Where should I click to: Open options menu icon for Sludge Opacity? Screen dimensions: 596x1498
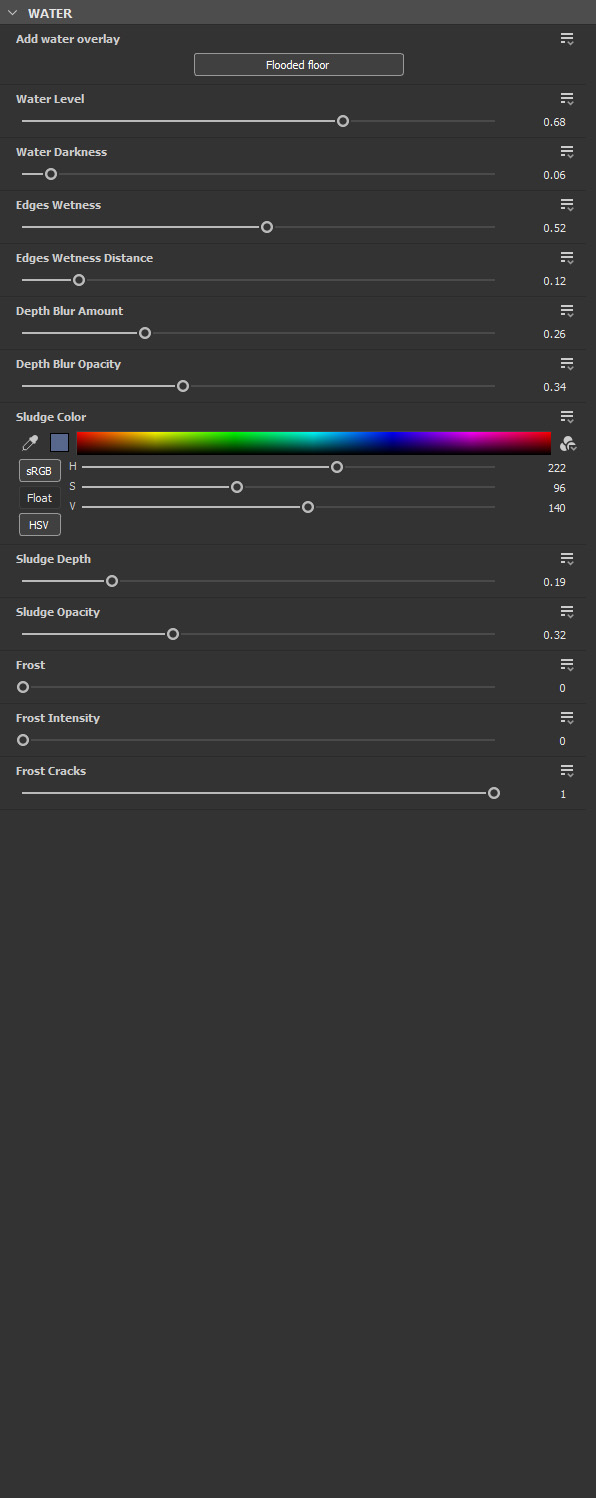(567, 612)
